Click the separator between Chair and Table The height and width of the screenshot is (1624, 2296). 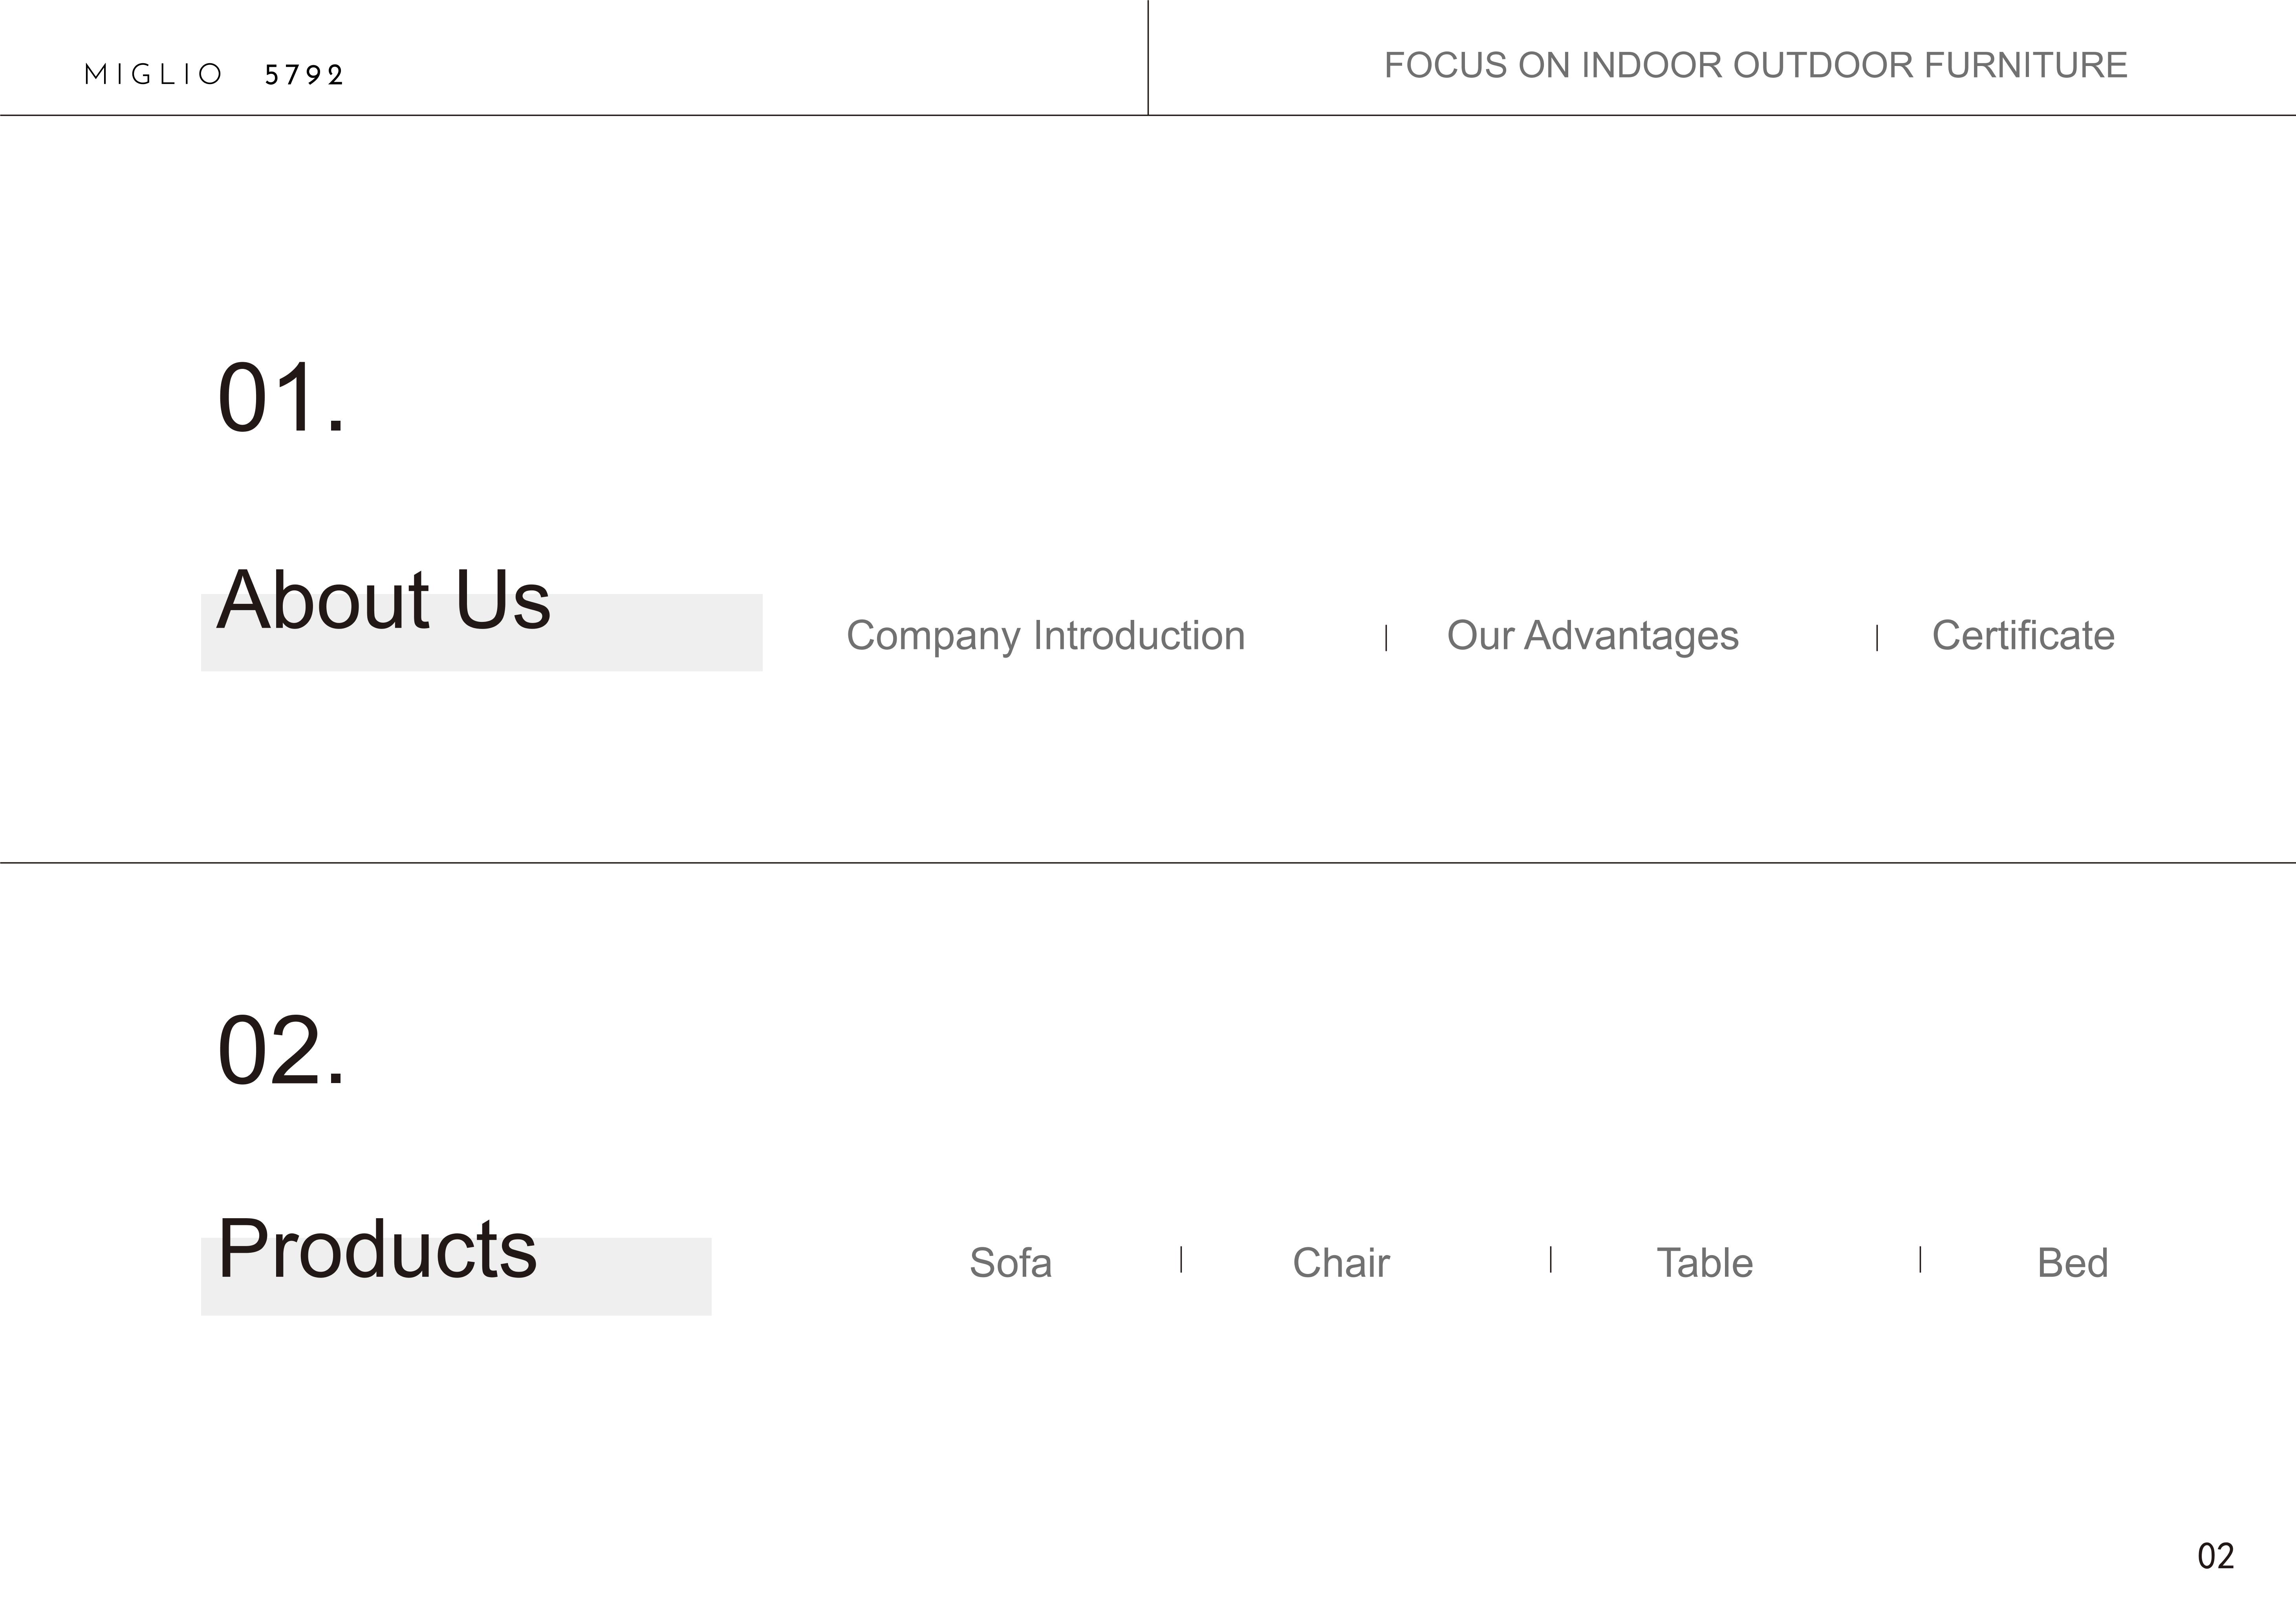coord(1550,1260)
